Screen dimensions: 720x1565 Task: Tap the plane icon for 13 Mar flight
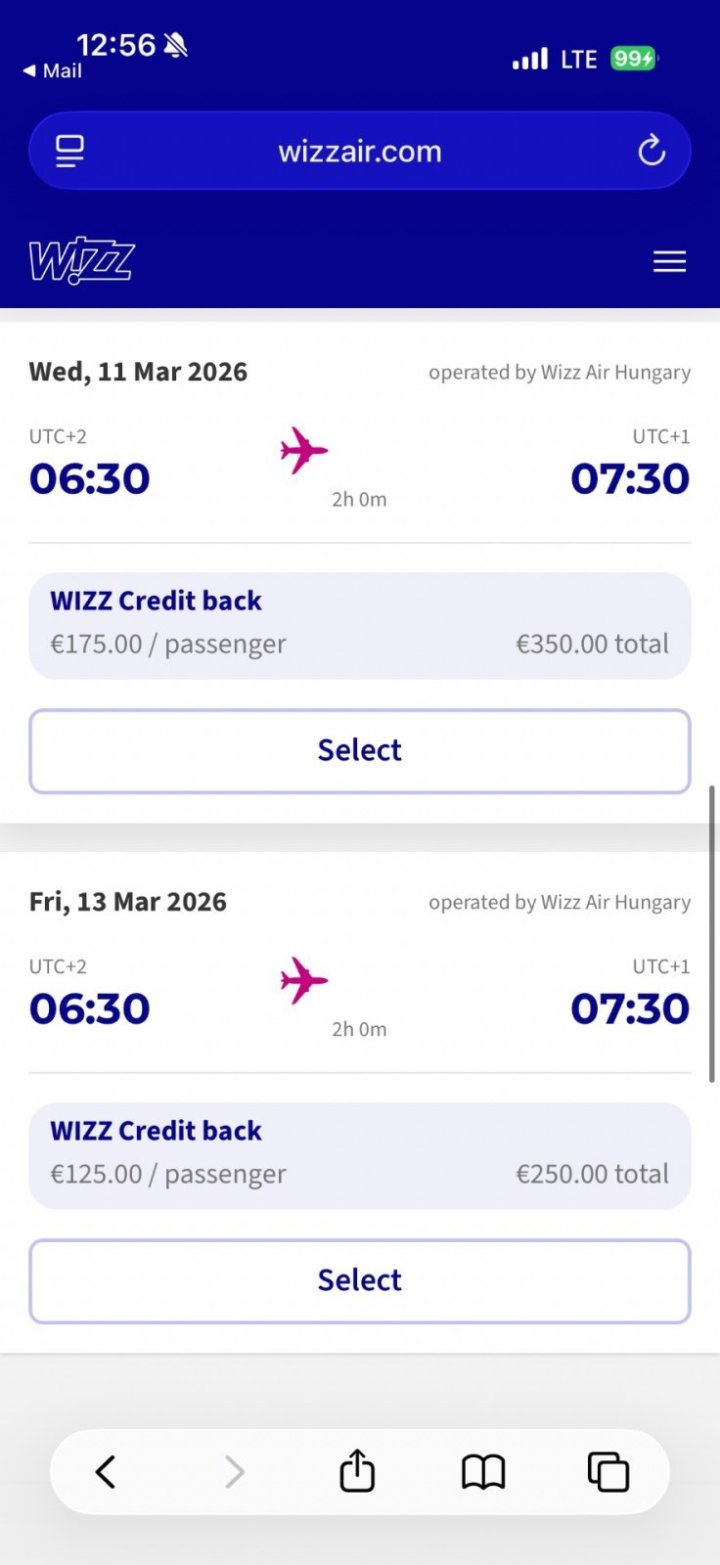304,980
